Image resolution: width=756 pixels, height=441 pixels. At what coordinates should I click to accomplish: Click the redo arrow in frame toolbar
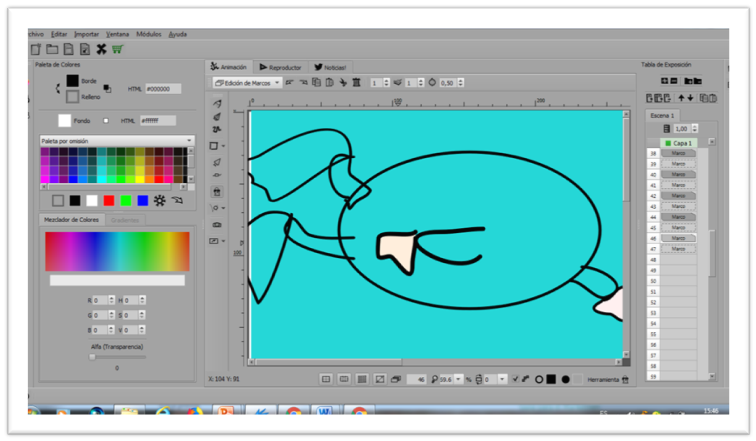click(303, 83)
